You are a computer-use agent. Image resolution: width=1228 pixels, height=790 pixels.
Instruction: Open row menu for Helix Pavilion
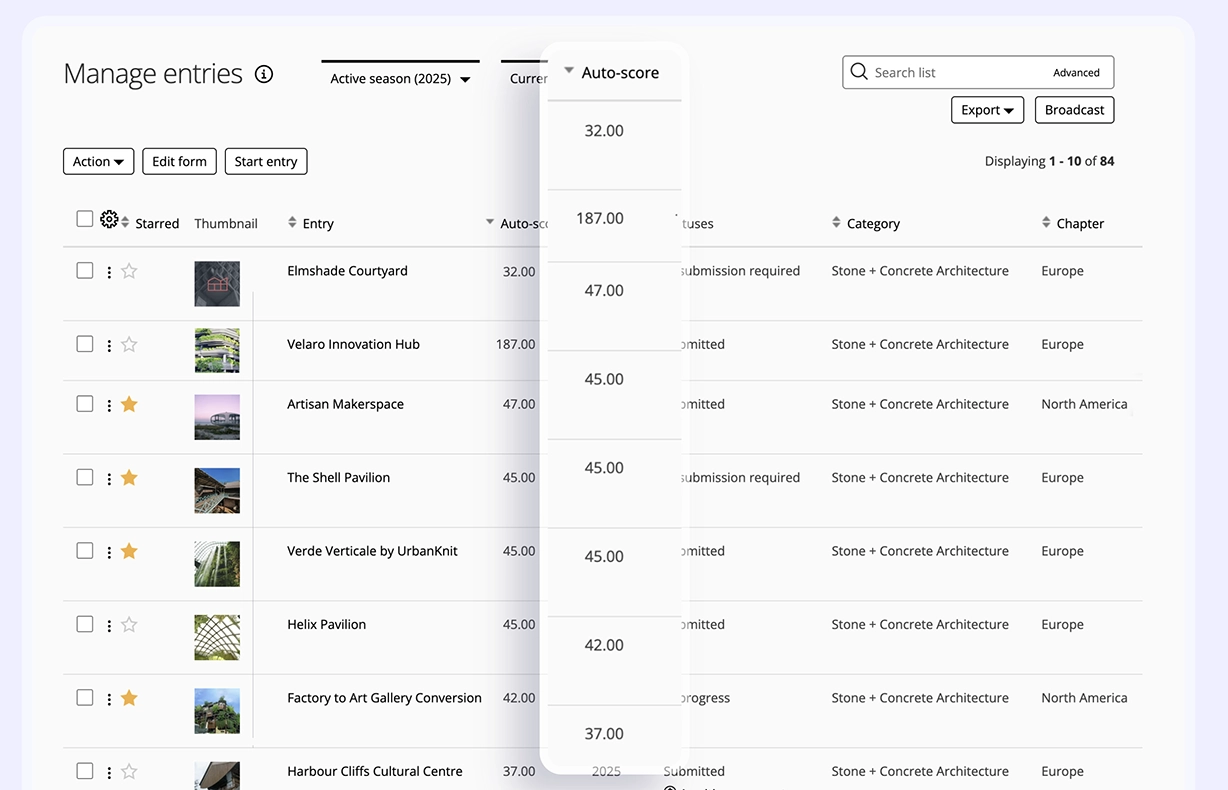109,626
